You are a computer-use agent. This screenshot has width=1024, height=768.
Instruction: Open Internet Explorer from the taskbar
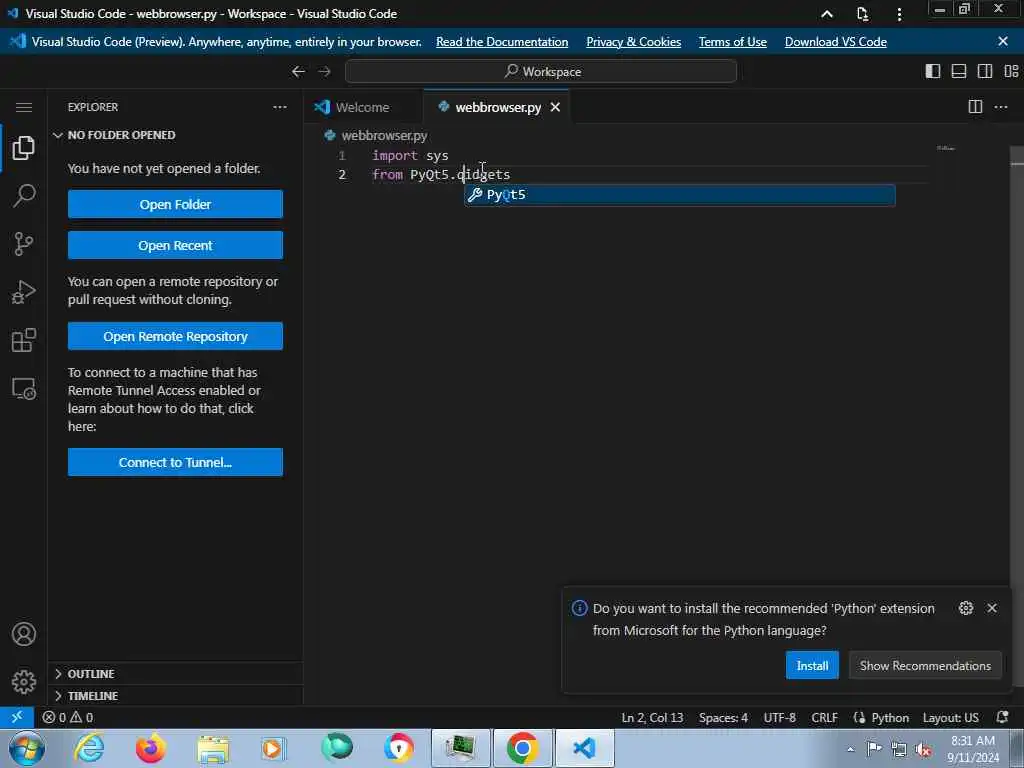pos(89,748)
